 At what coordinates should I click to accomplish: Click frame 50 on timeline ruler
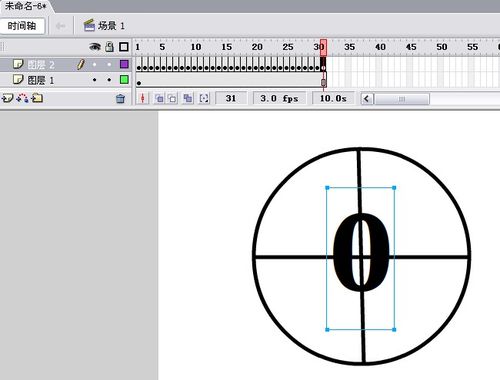[x=442, y=47]
